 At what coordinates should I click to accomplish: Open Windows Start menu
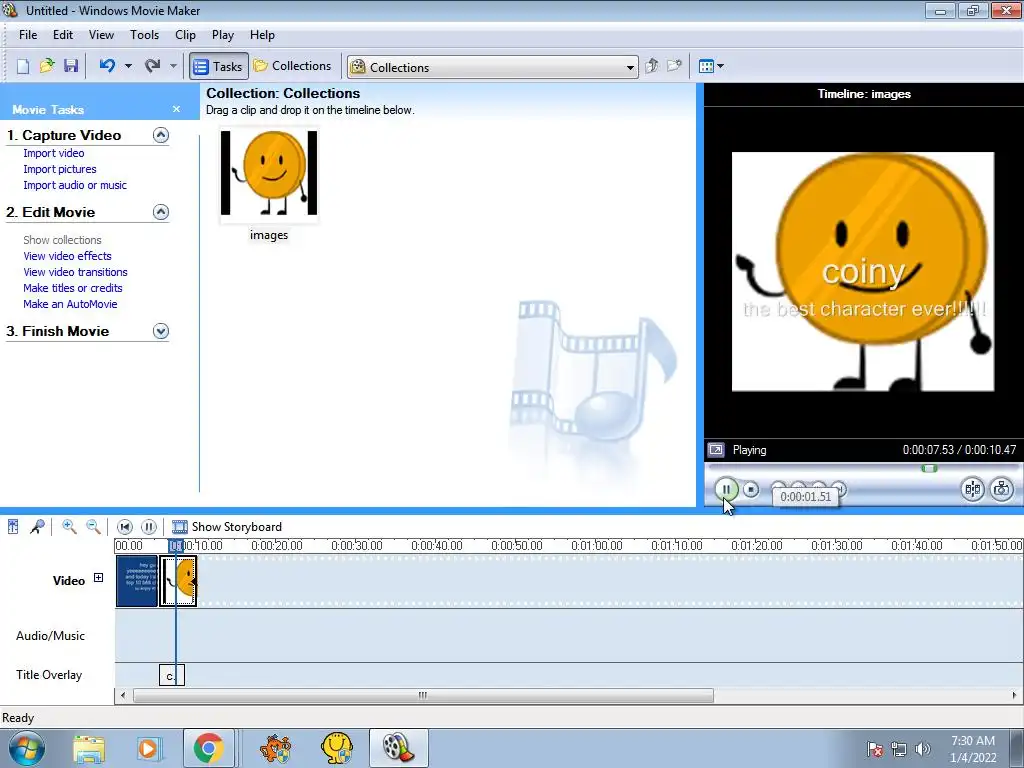(26, 748)
